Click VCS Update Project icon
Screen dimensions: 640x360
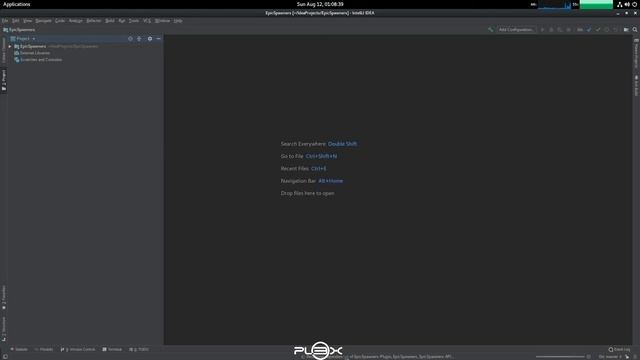tap(589, 30)
